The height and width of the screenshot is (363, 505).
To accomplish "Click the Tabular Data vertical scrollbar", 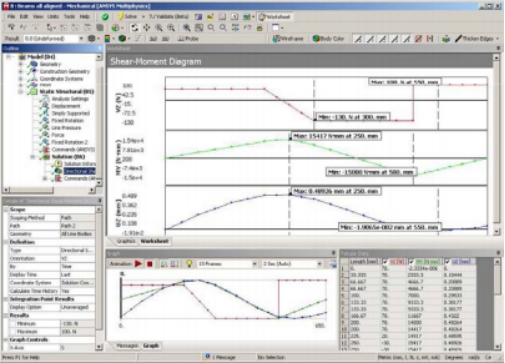I will (x=497, y=304).
